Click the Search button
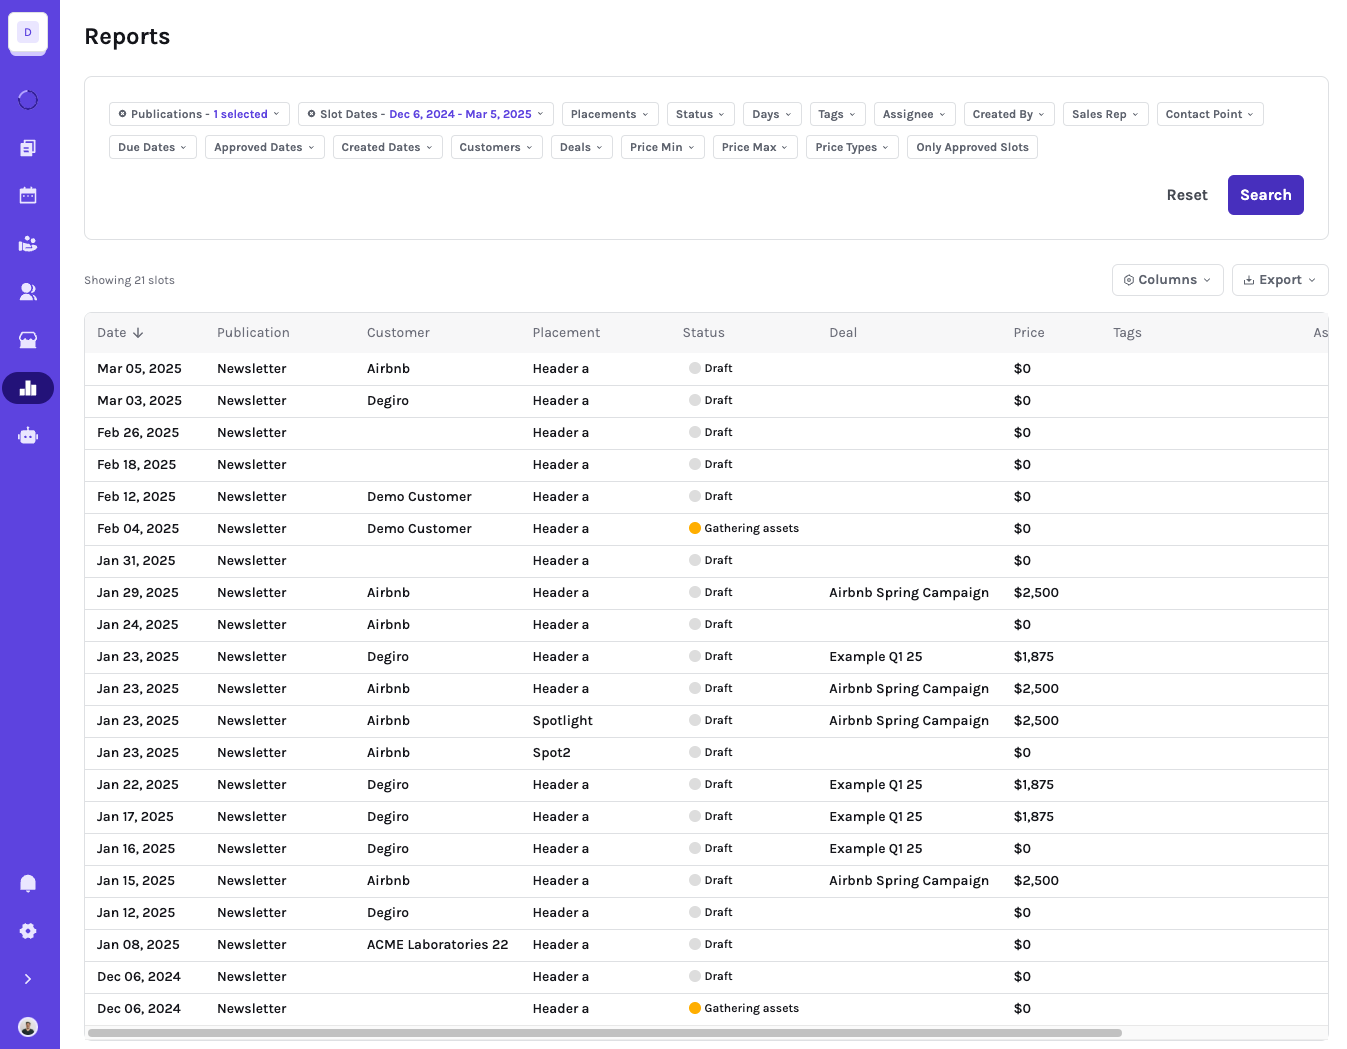This screenshot has height=1049, width=1347. (1265, 195)
